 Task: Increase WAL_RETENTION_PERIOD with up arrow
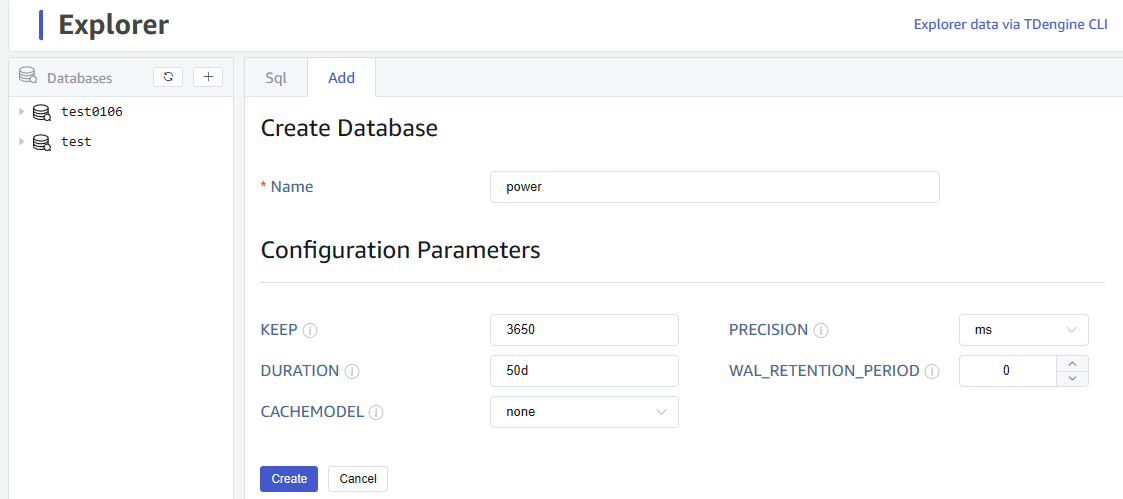tap(1072, 363)
